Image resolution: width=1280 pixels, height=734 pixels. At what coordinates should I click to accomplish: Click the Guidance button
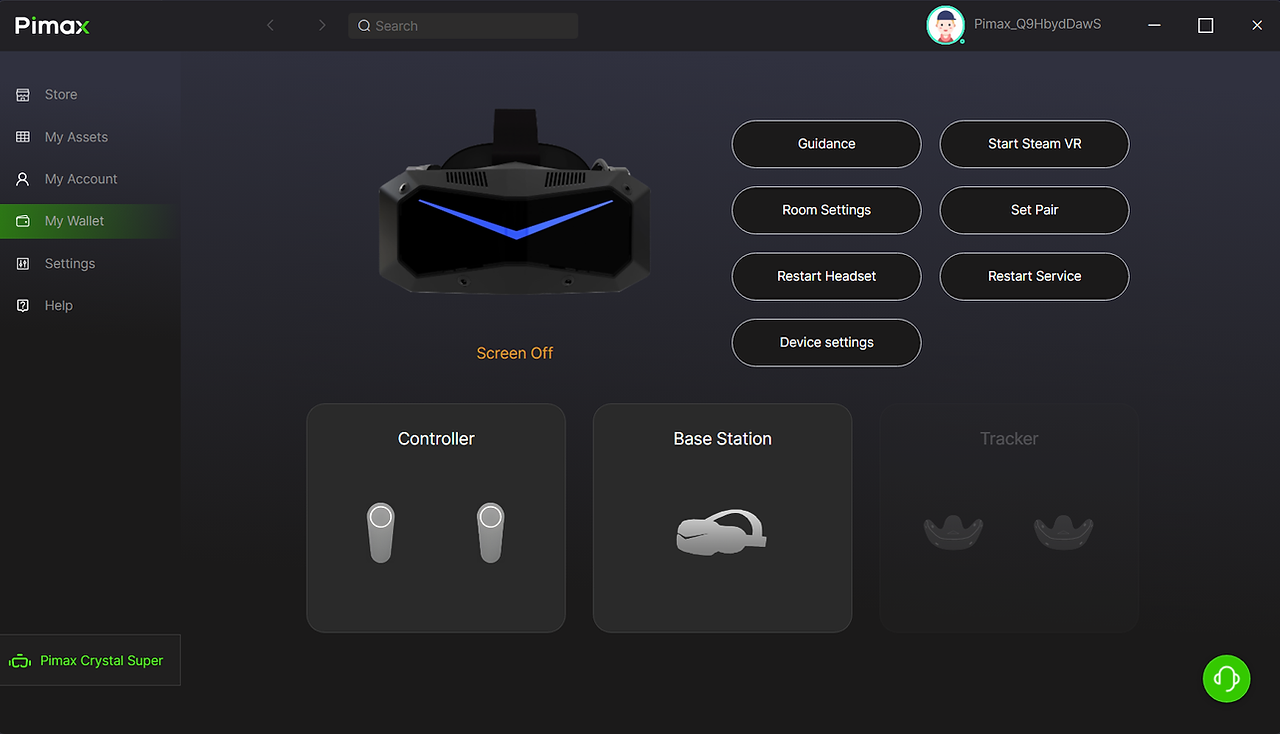pyautogui.click(x=826, y=144)
